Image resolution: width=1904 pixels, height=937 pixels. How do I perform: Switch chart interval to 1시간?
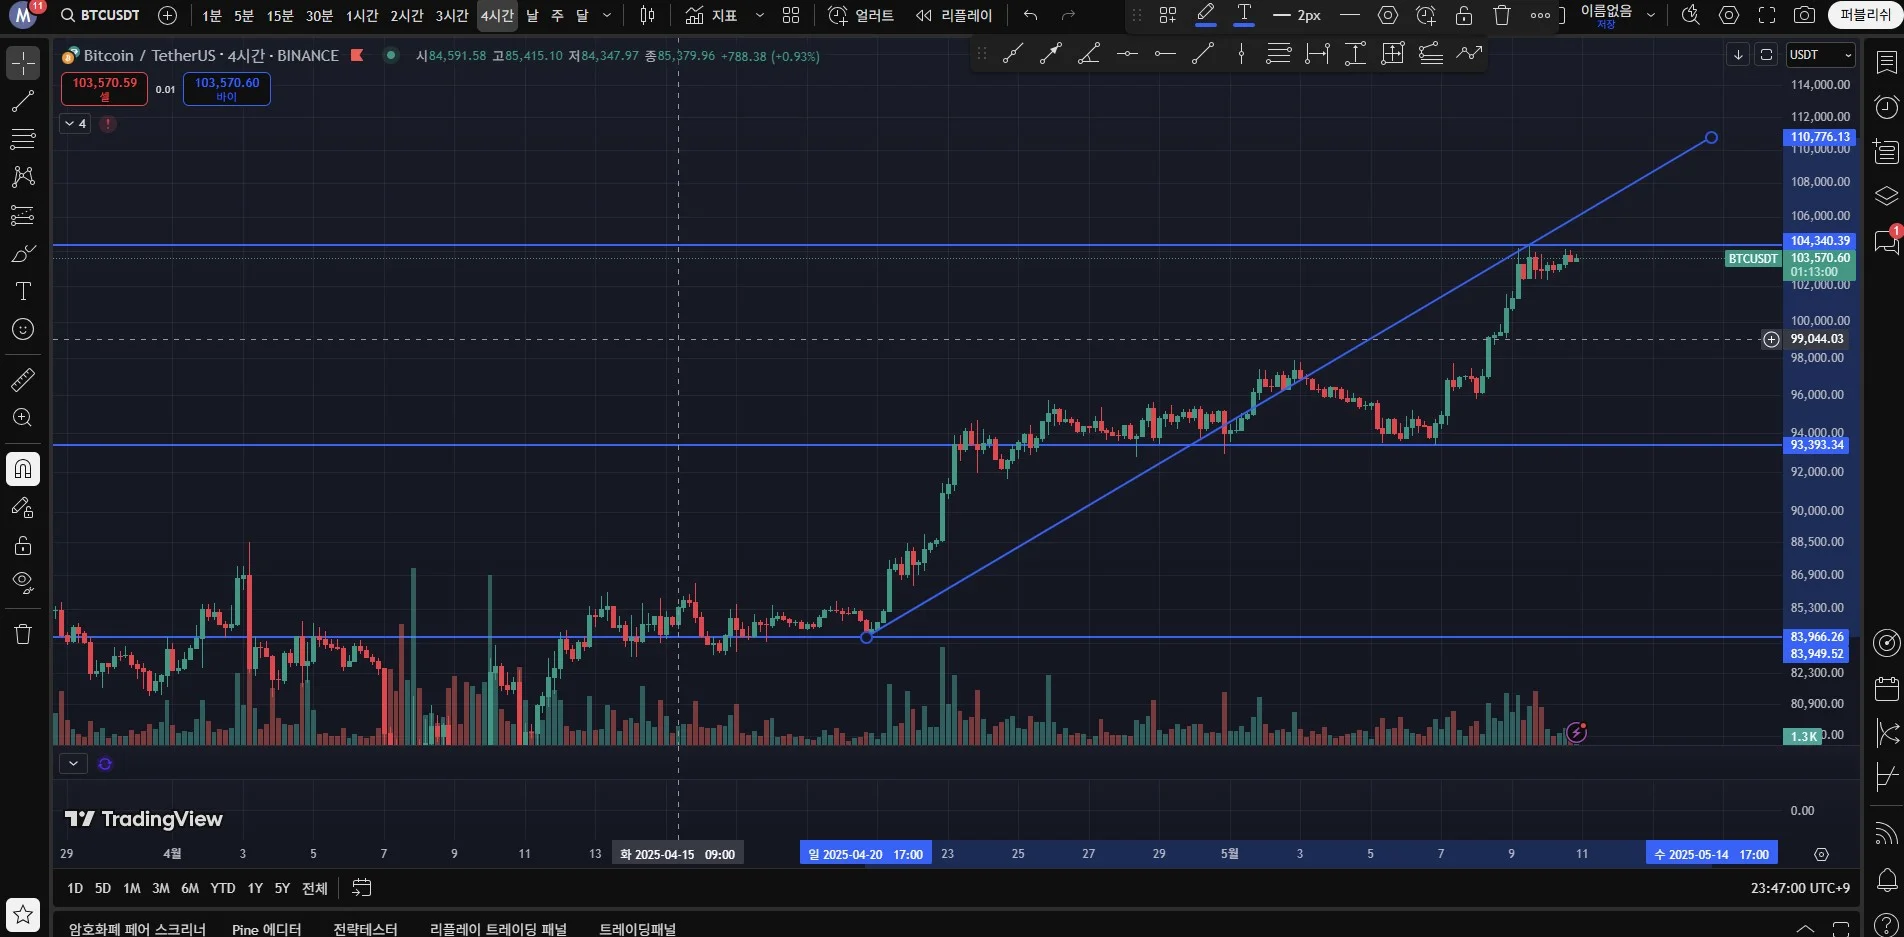point(362,15)
